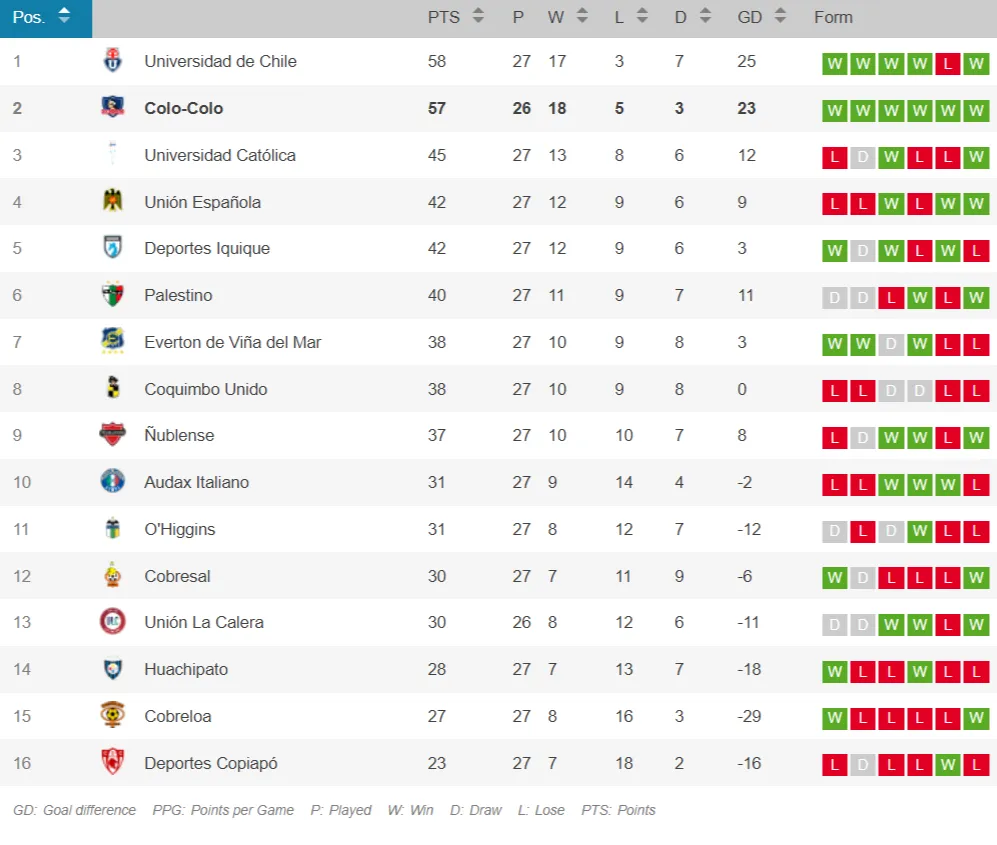Open the Deportes Iquique team page

tap(206, 248)
